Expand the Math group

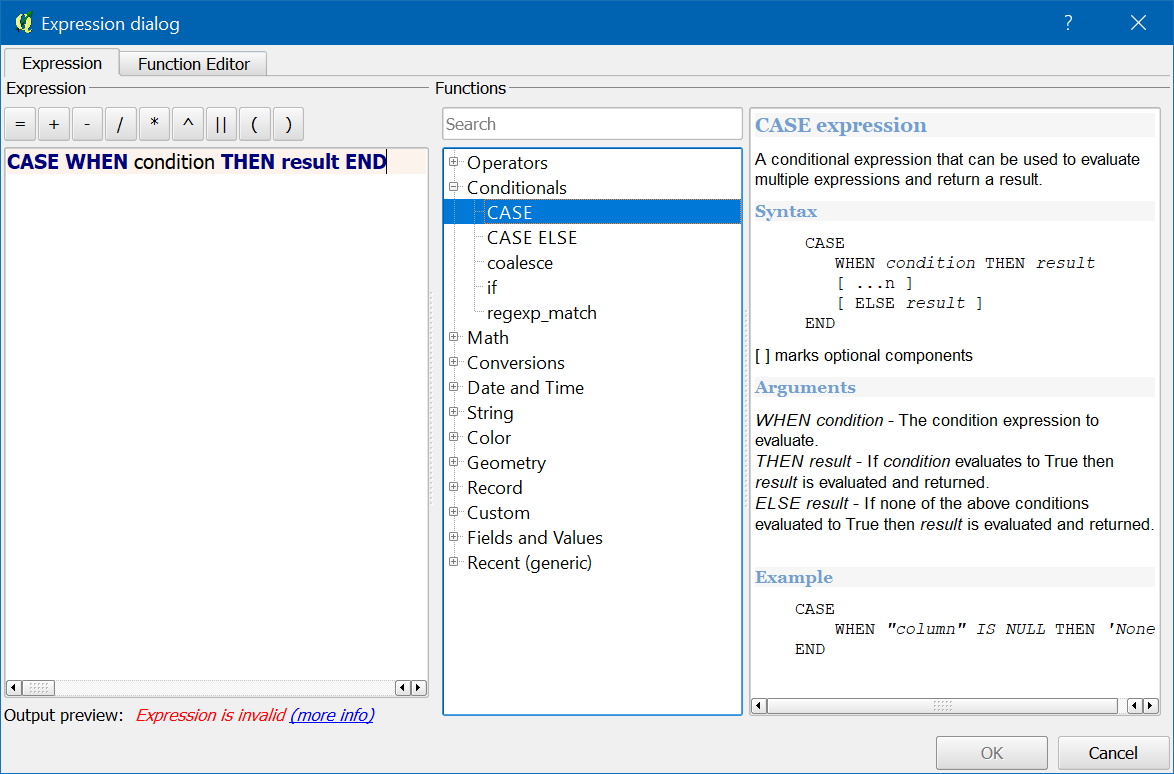(454, 337)
